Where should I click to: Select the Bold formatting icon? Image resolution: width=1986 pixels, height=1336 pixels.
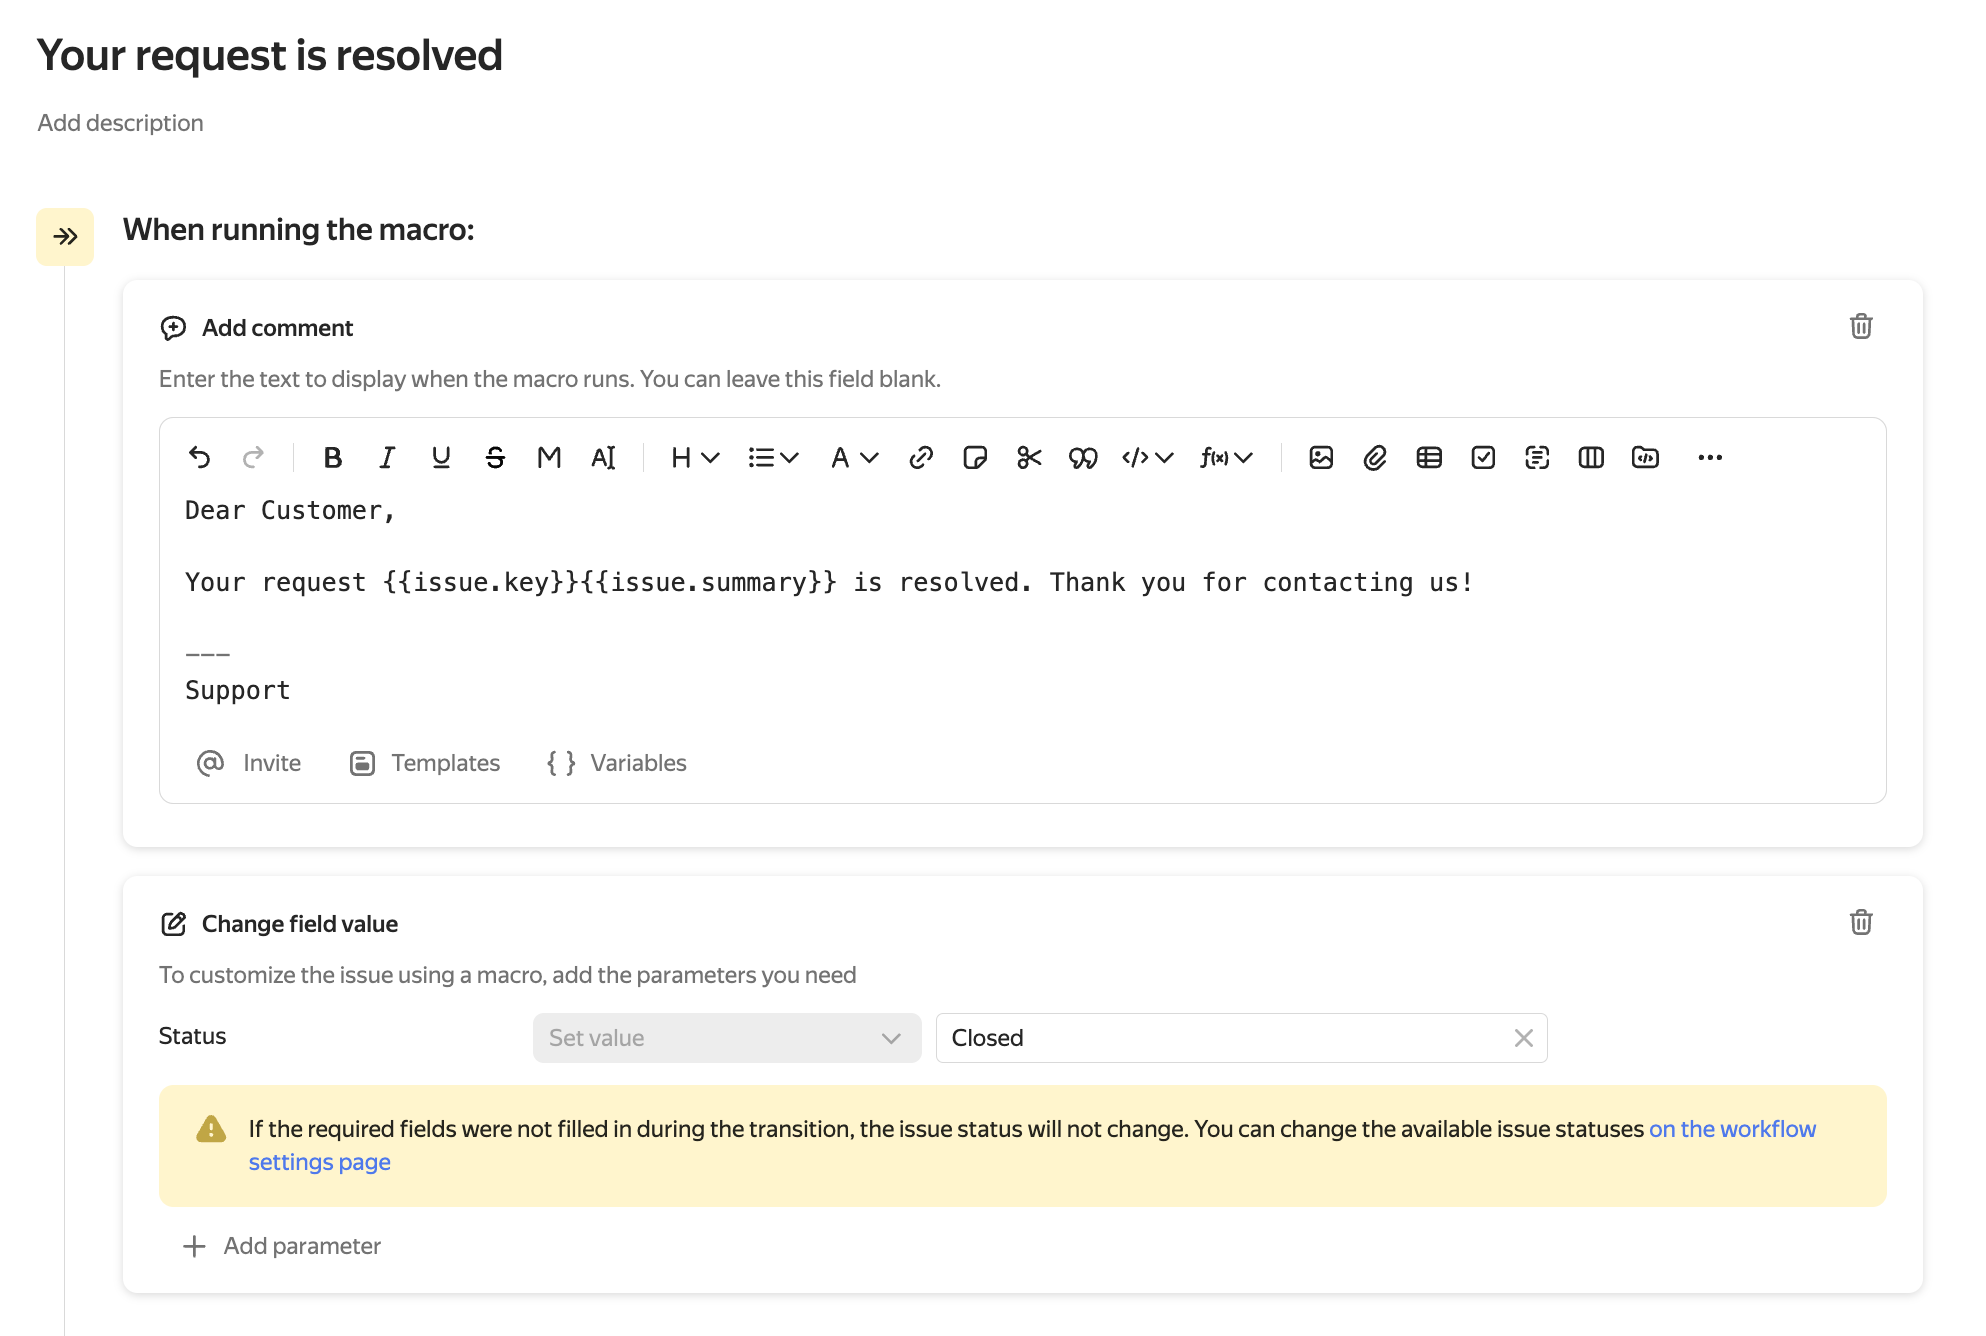point(333,457)
